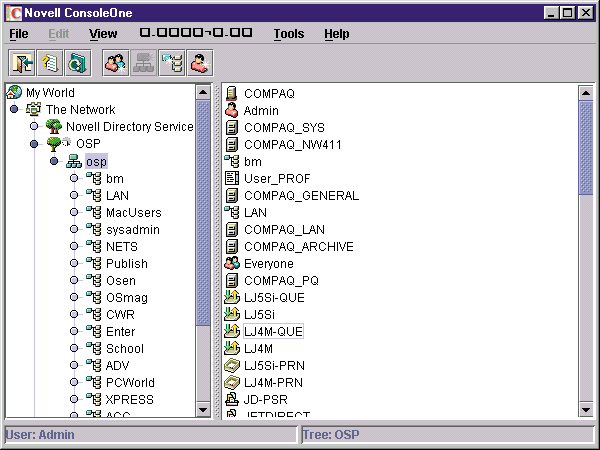Image resolution: width=600 pixels, height=450 pixels.
Task: Click the New Organizational Unit toolbar icon
Action: point(171,63)
